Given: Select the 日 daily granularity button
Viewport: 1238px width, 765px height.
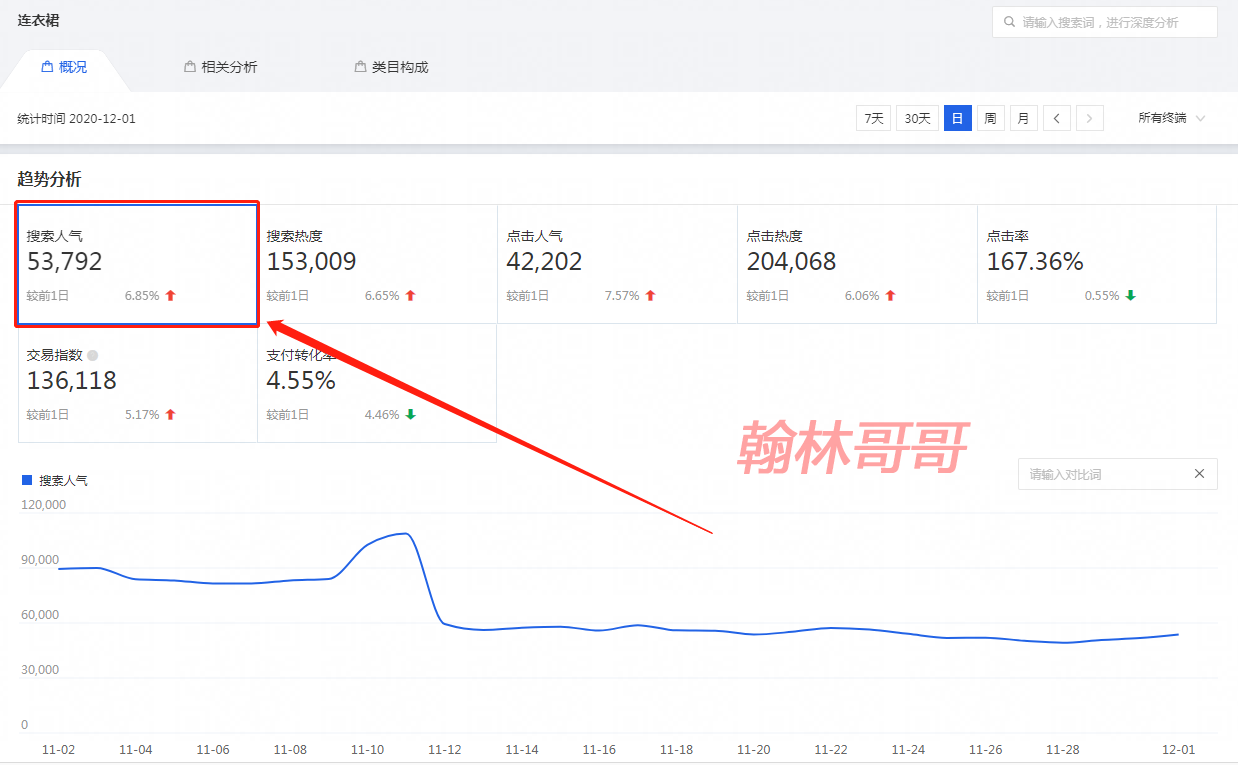Looking at the screenshot, I should [958, 118].
